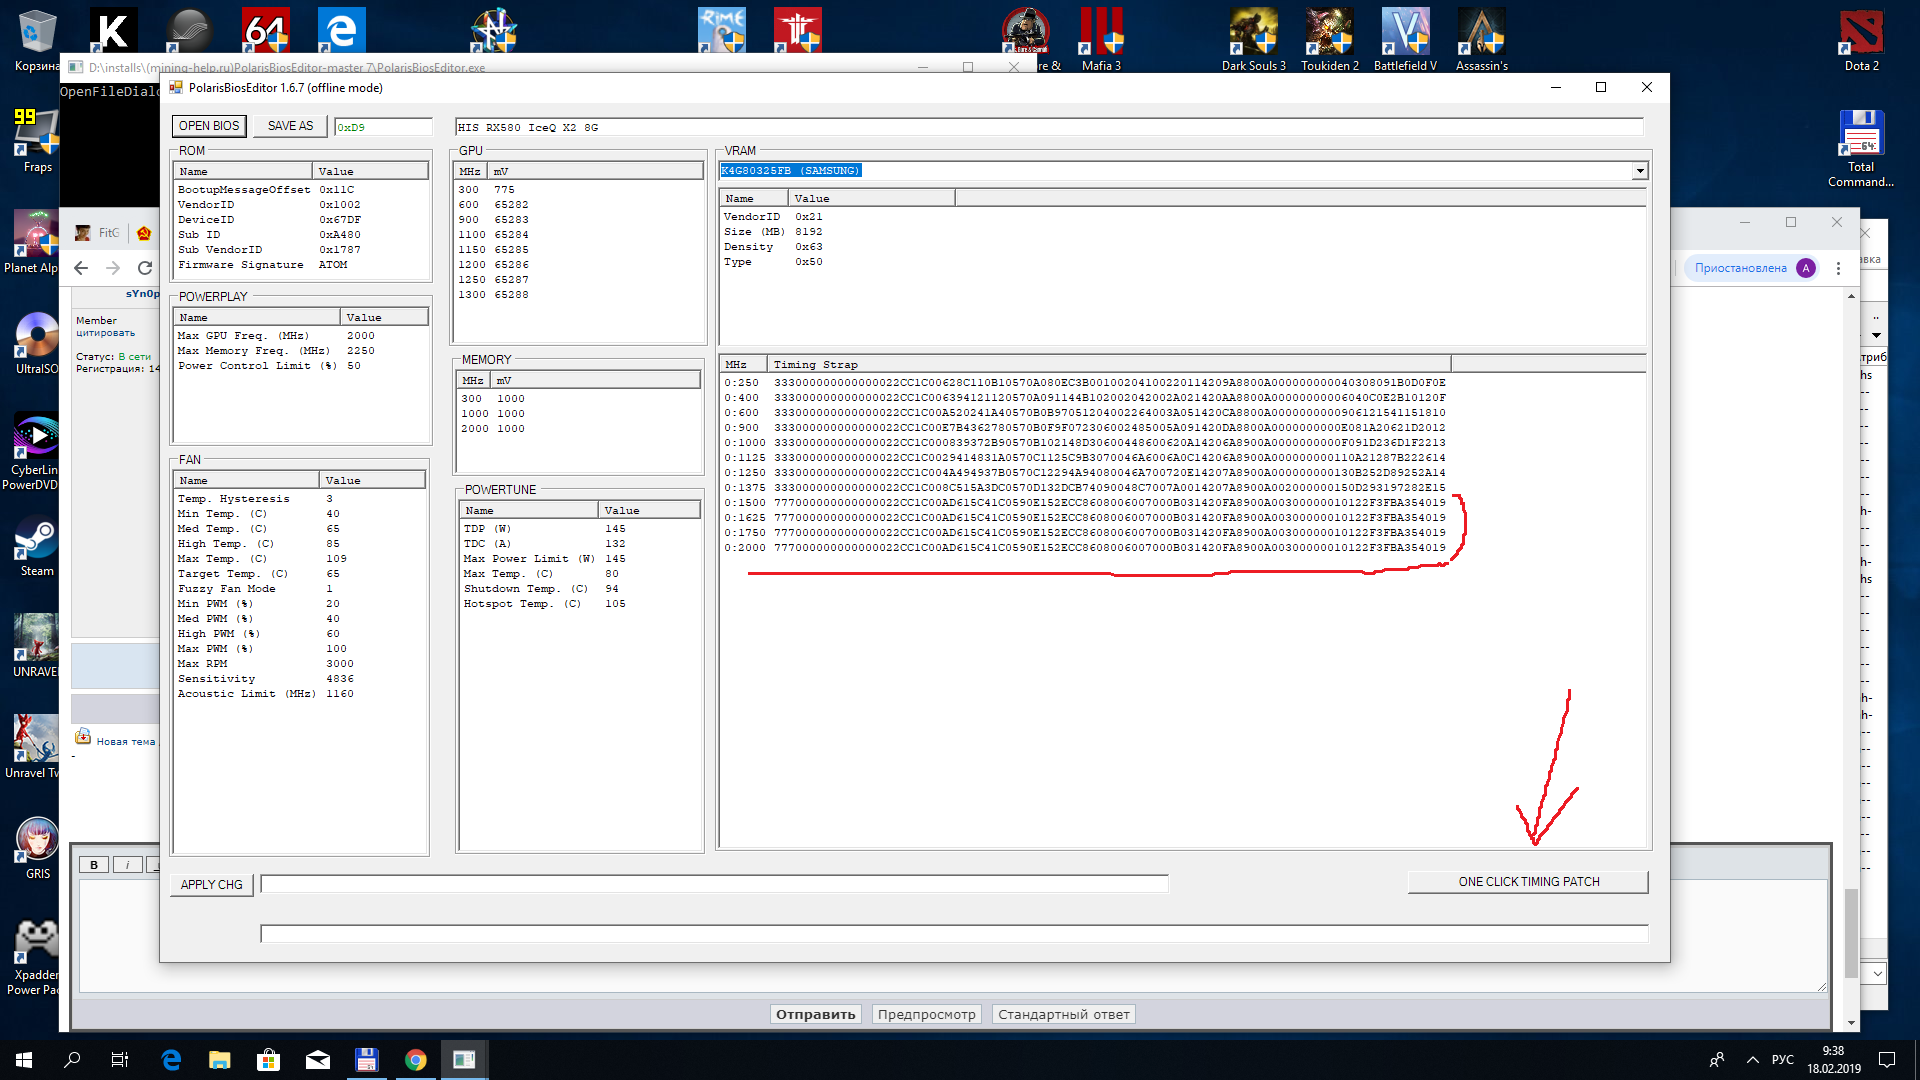Image resolution: width=1920 pixels, height=1080 pixels.
Task: Click the BIOS name text field
Action: click(1048, 127)
